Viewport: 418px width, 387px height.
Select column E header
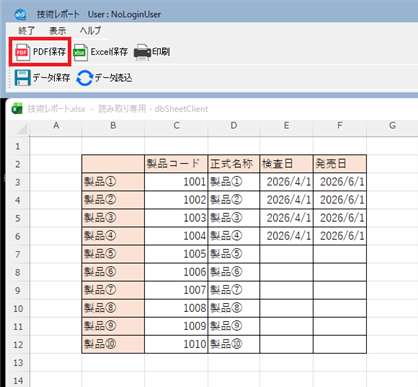[x=286, y=126]
